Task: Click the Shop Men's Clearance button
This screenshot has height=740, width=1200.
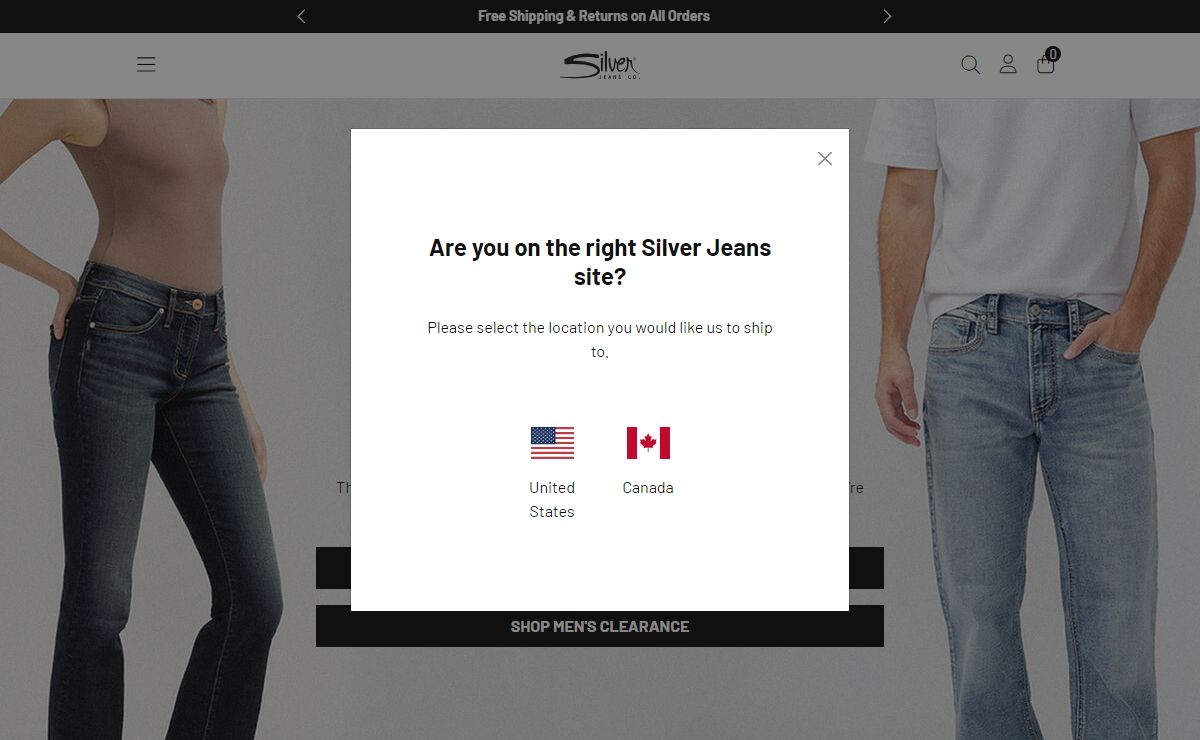Action: click(x=600, y=626)
